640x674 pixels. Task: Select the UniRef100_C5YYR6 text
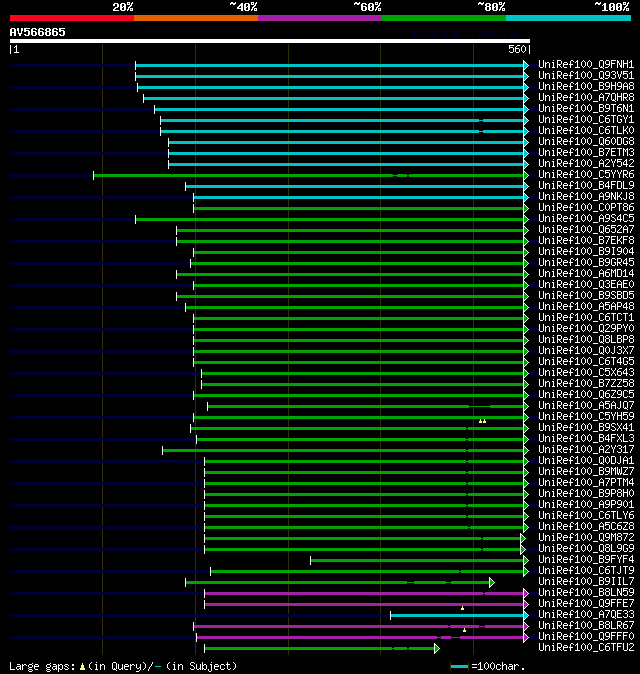coord(586,175)
